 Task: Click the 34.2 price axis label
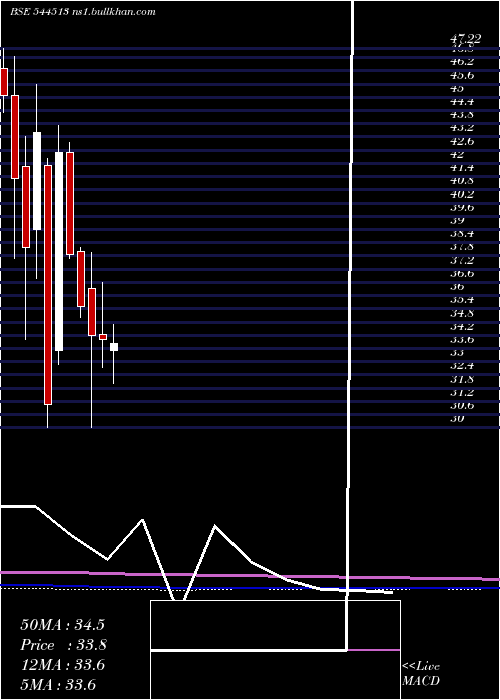462,326
